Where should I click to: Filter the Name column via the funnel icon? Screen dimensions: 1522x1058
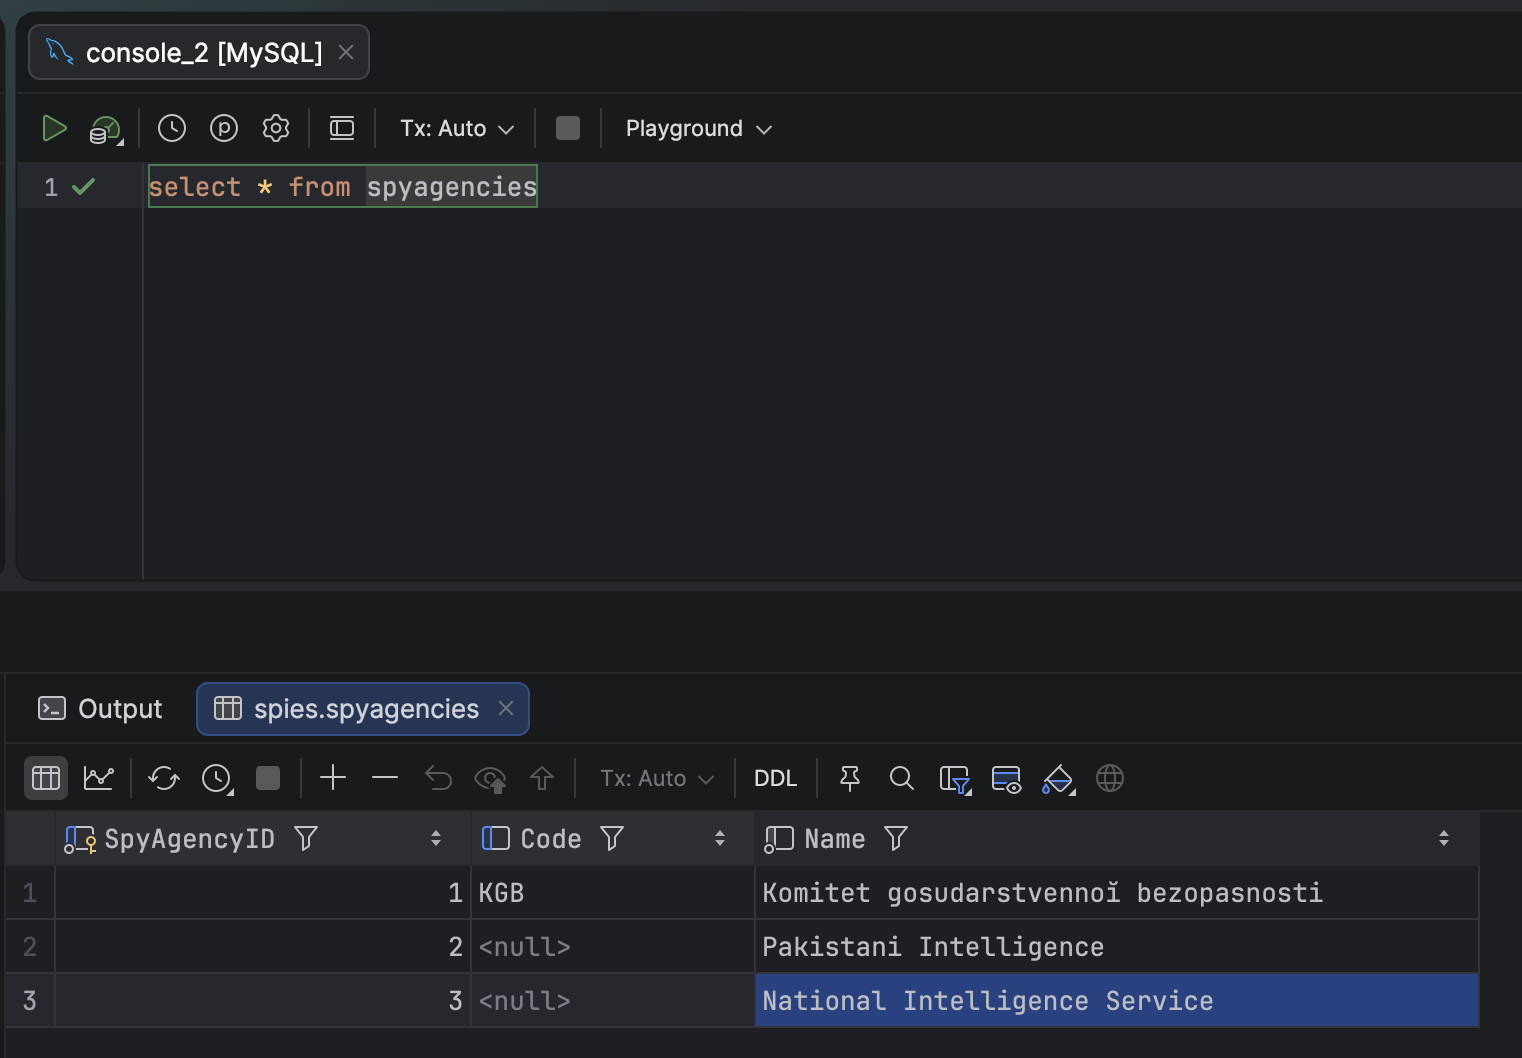click(x=896, y=838)
